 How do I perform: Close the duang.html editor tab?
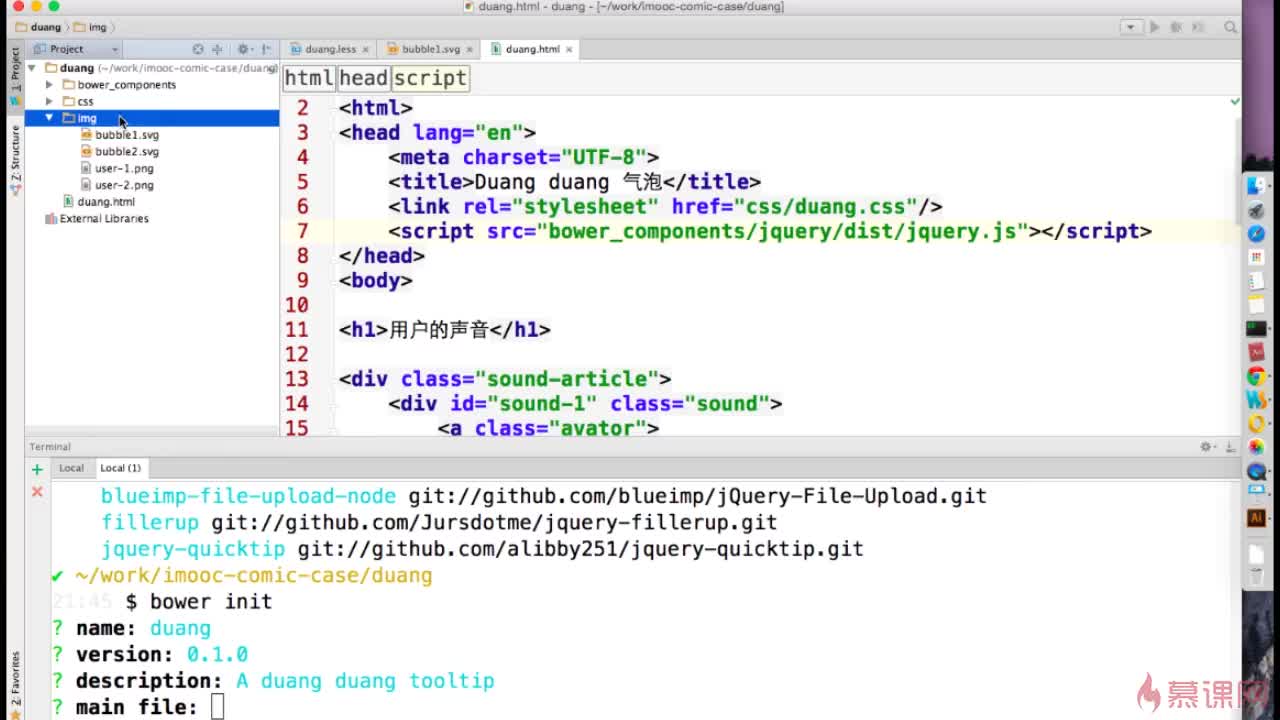(569, 49)
